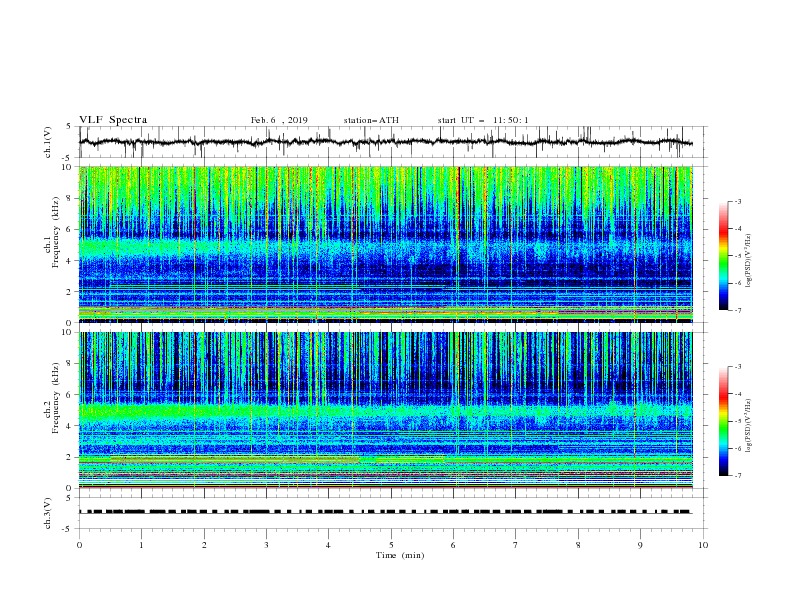Click the time axis tick label "1"

(141, 545)
